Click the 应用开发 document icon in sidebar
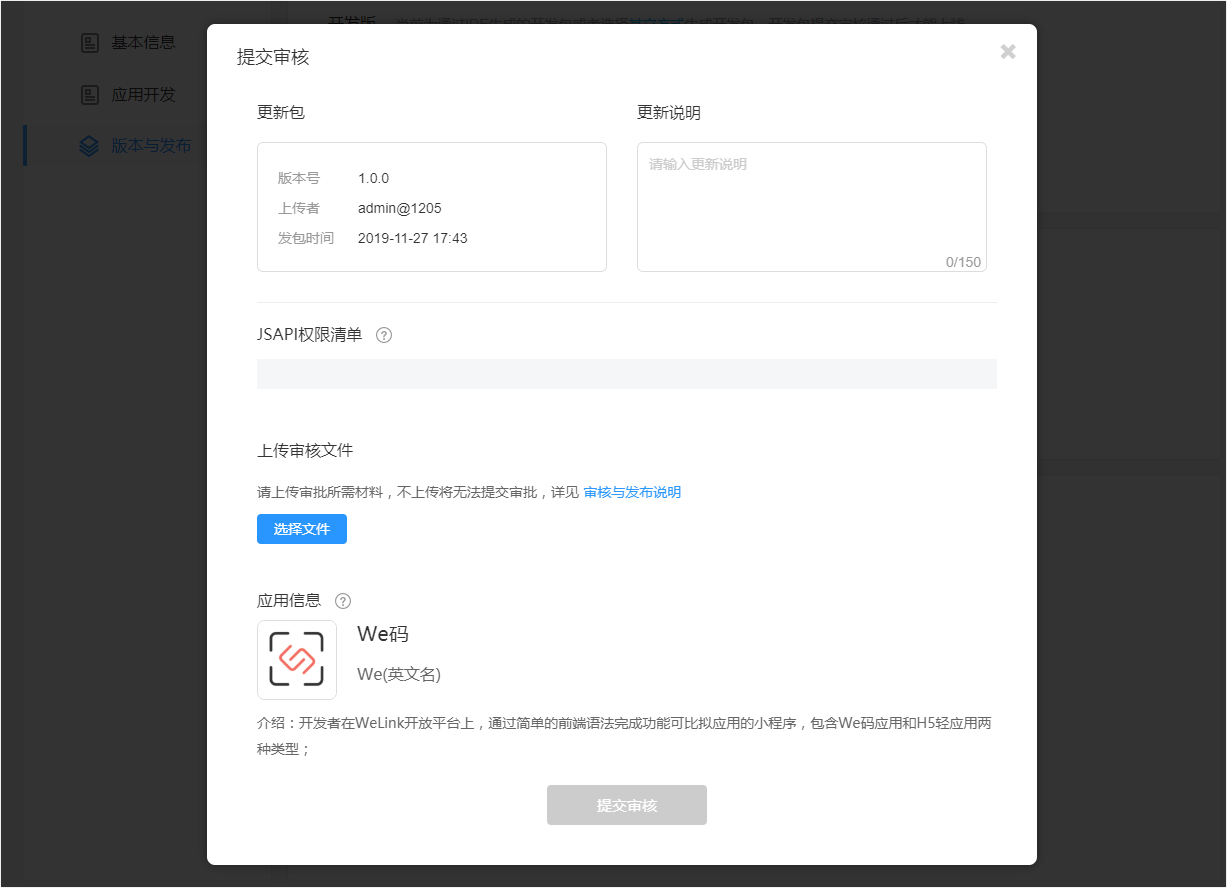The image size is (1227, 888). point(88,94)
